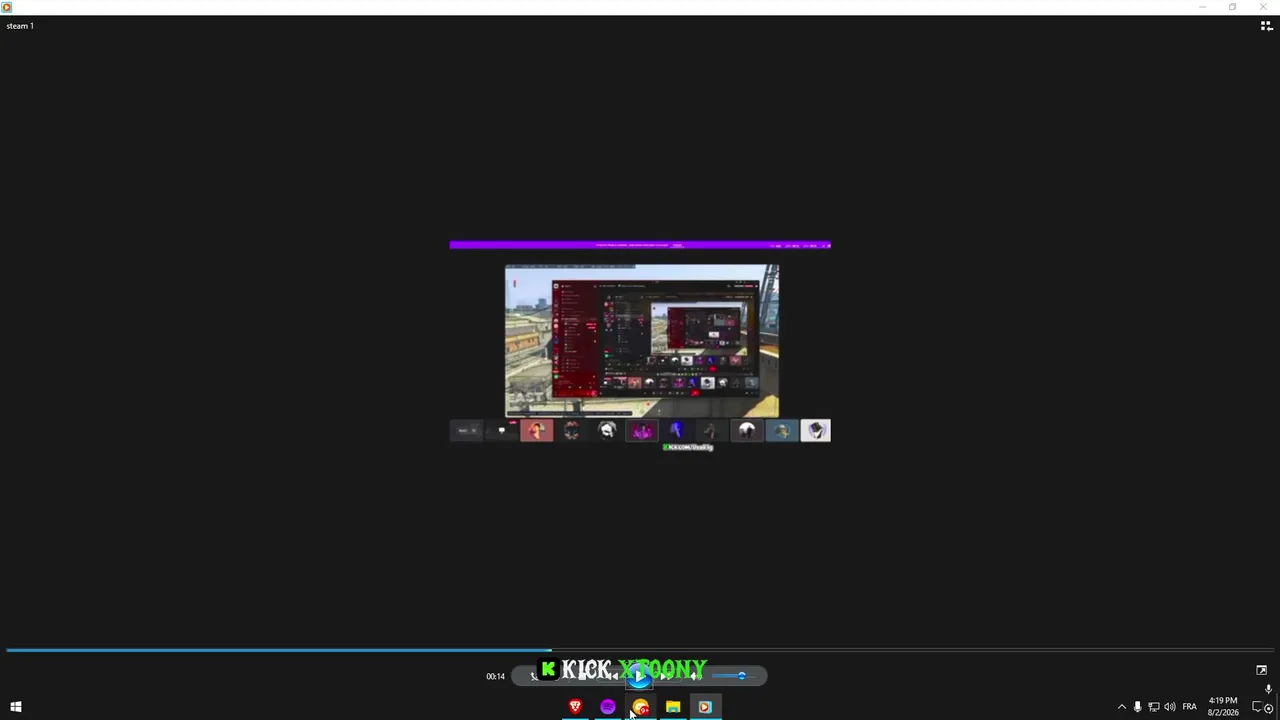Click the media player title bar icon
1280x720 pixels.
pos(7,7)
